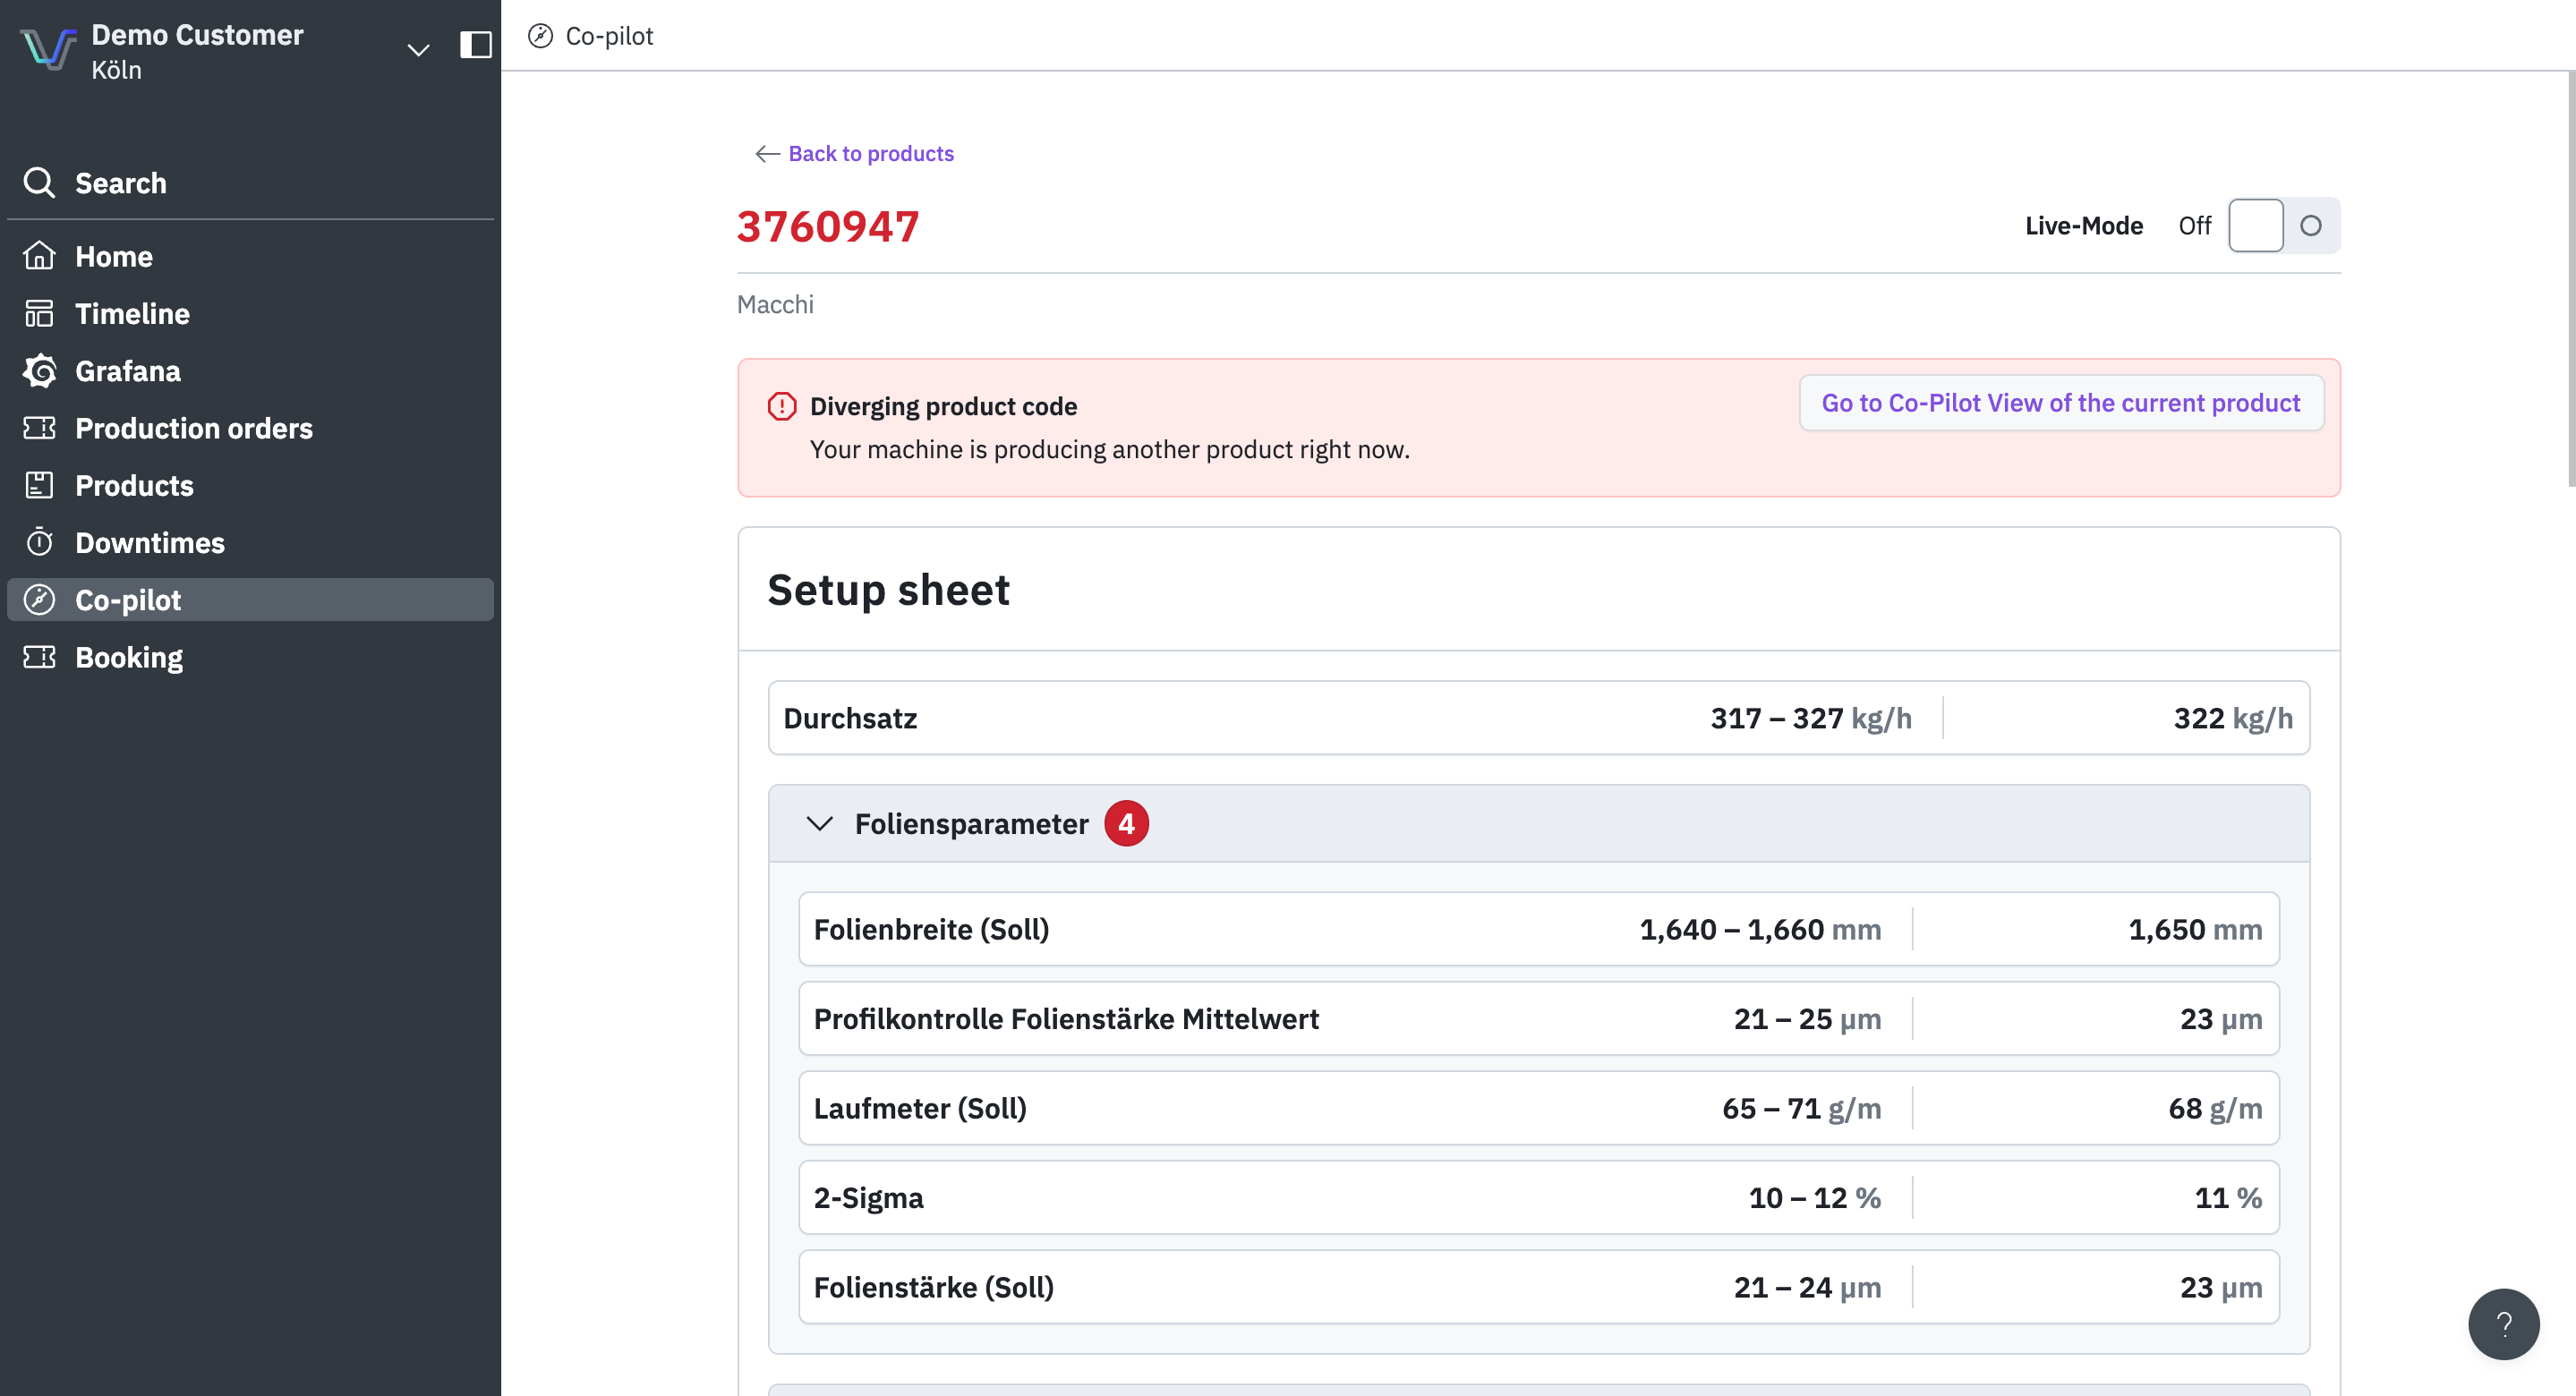Click the Macchi machine name
Screen dimensions: 2576x1396
(775, 304)
